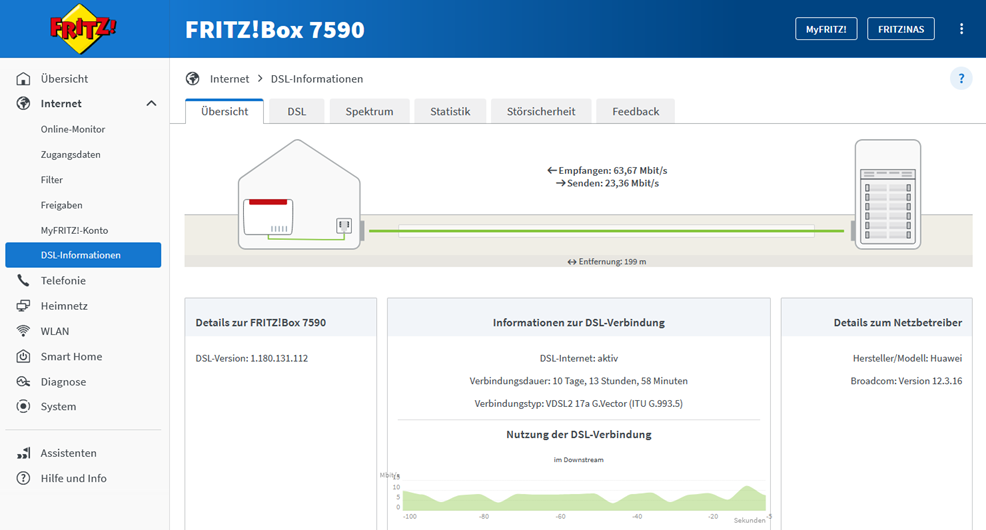
Task: Click 'Nutzung der DSL-Verbindung' heading
Action: click(x=579, y=434)
